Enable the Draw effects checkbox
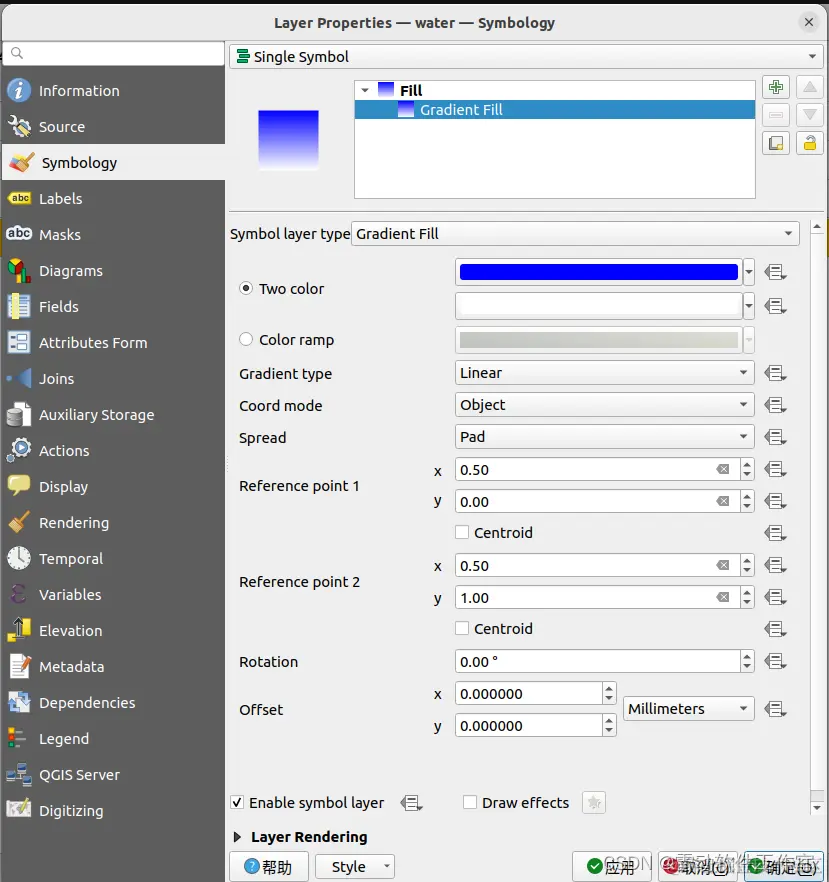 point(470,803)
